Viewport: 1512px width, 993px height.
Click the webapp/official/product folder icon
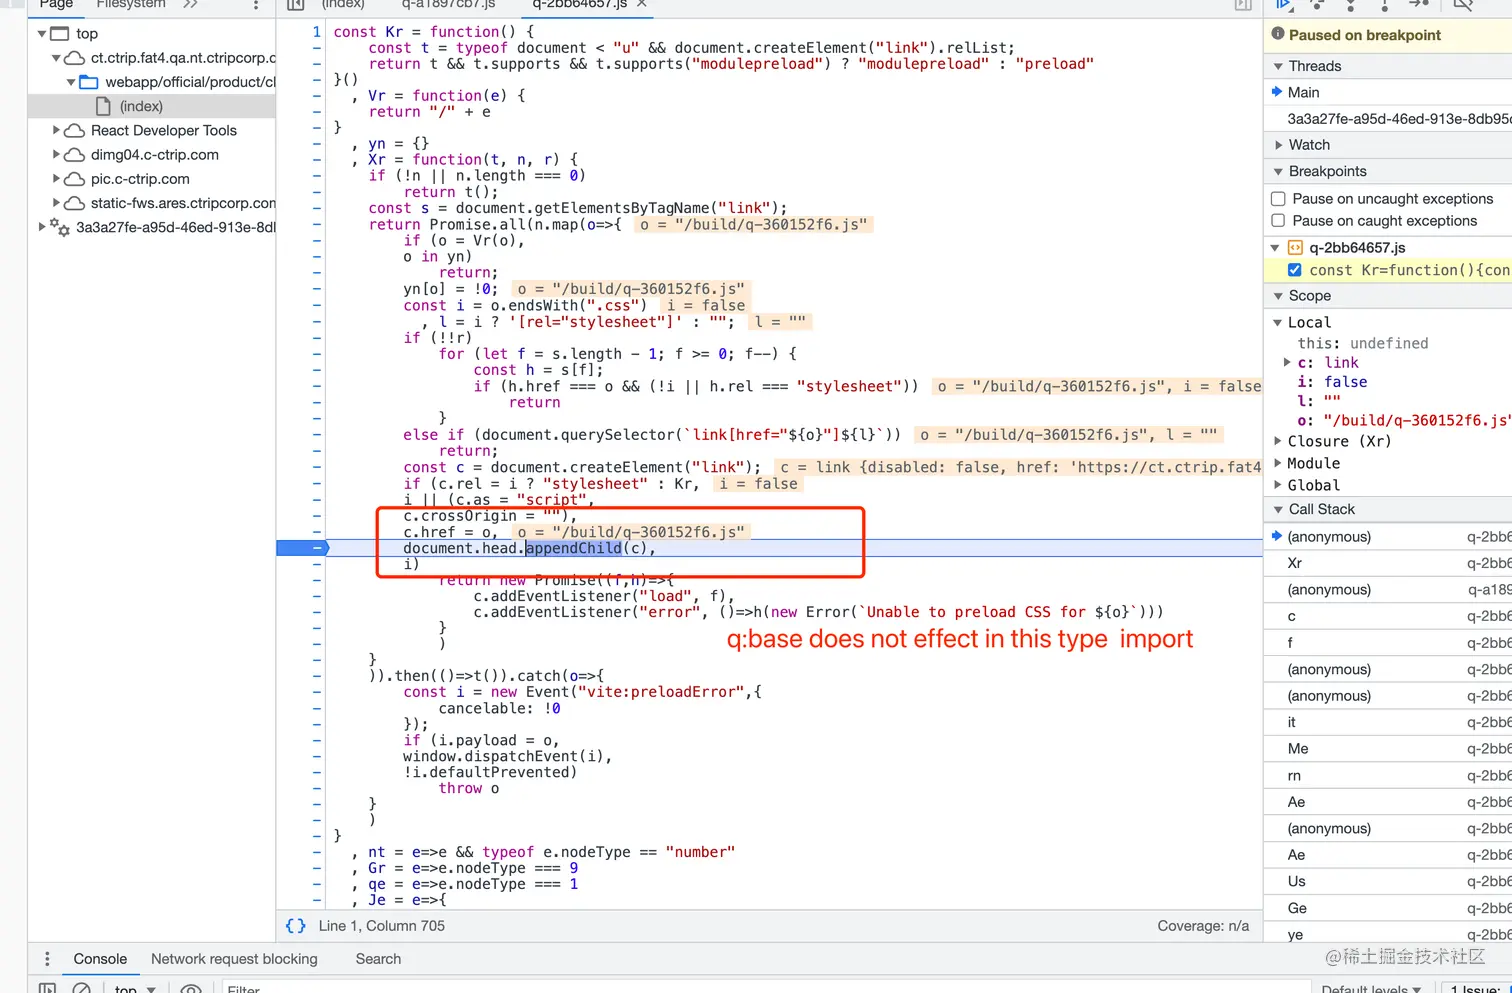coord(89,82)
